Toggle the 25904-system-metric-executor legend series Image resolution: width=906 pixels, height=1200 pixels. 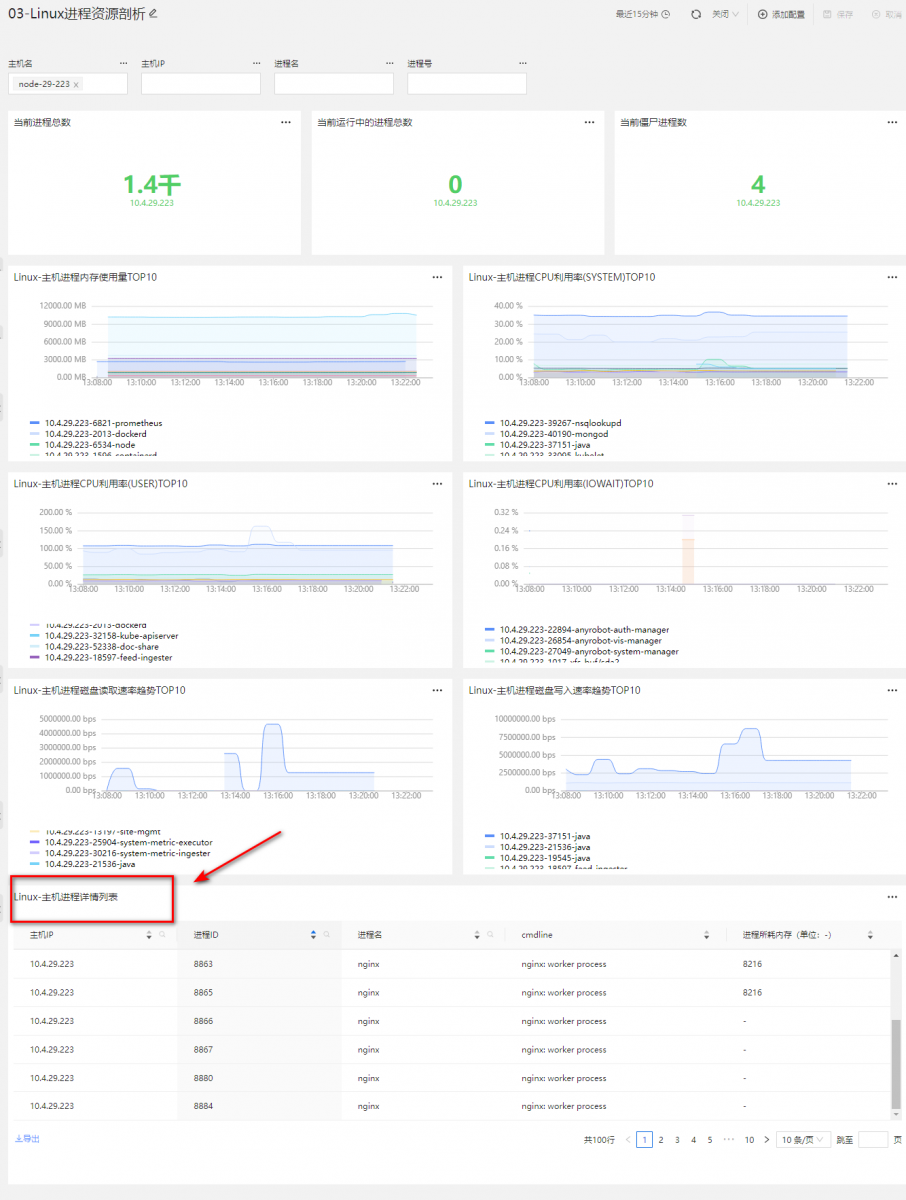click(x=121, y=842)
